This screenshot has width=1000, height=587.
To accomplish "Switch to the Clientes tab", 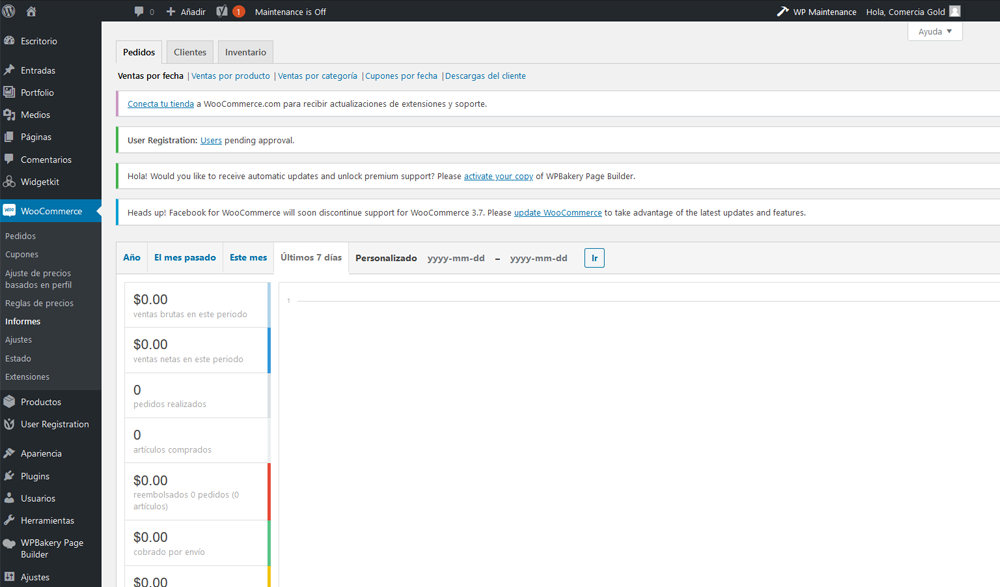I will click(190, 52).
